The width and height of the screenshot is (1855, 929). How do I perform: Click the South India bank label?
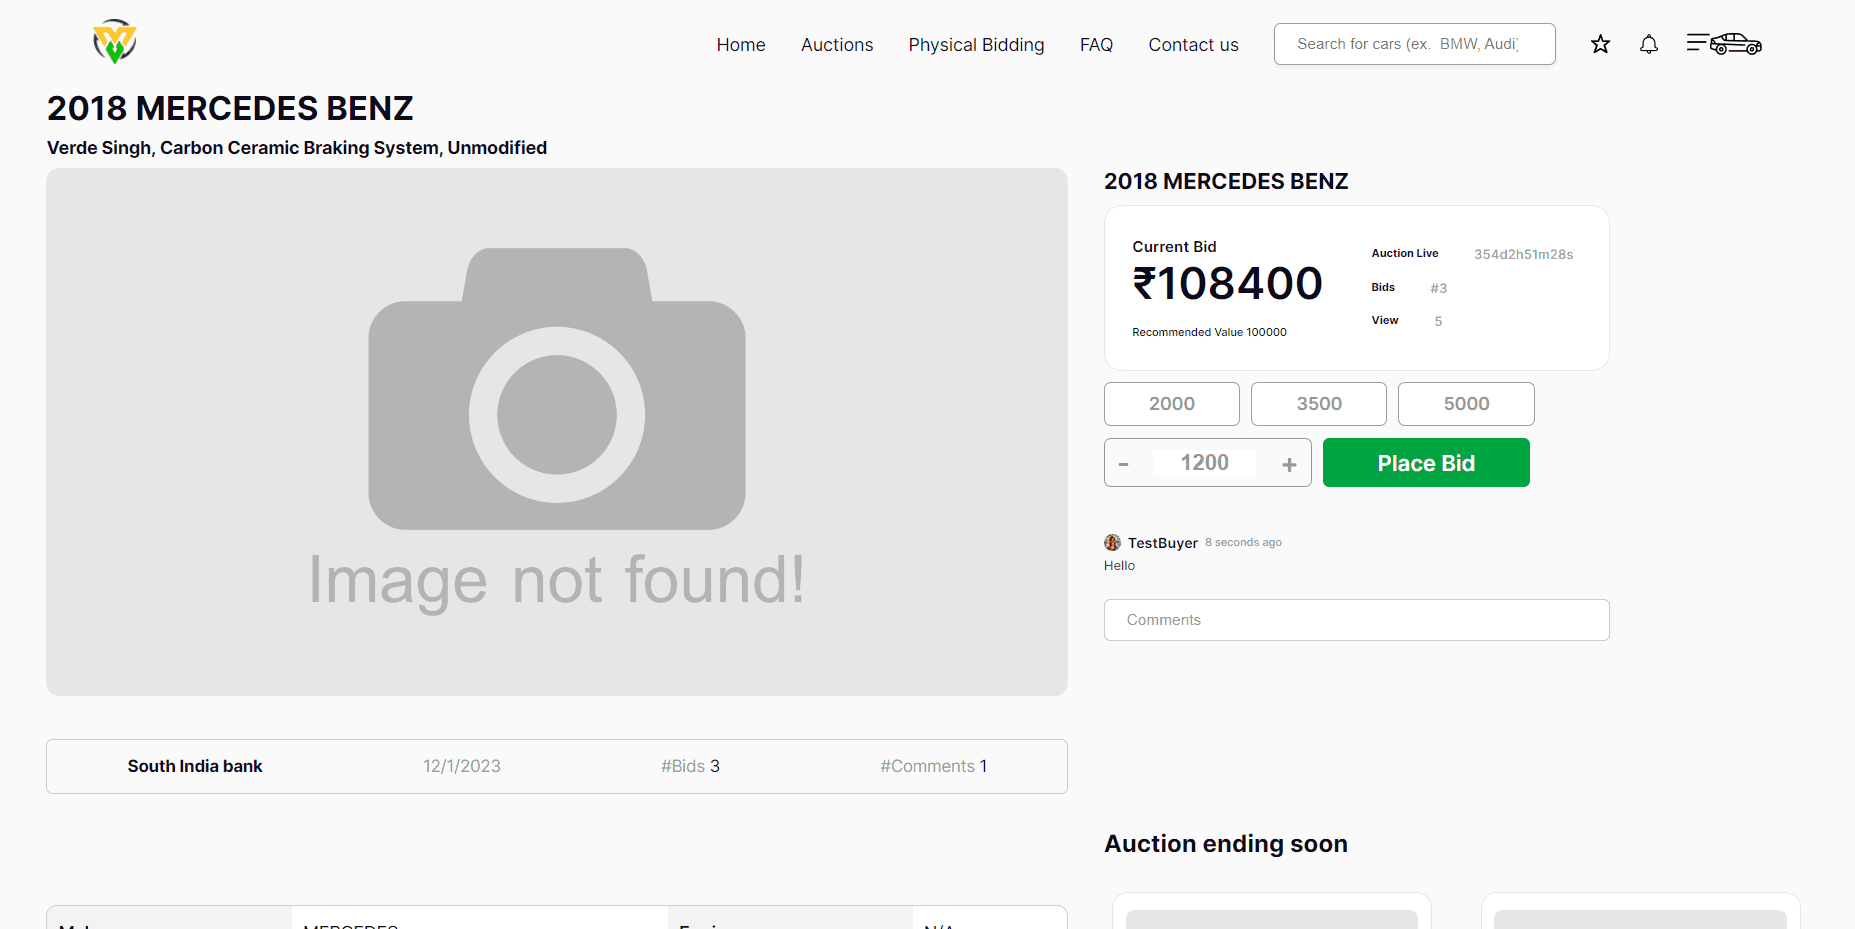pyautogui.click(x=195, y=766)
